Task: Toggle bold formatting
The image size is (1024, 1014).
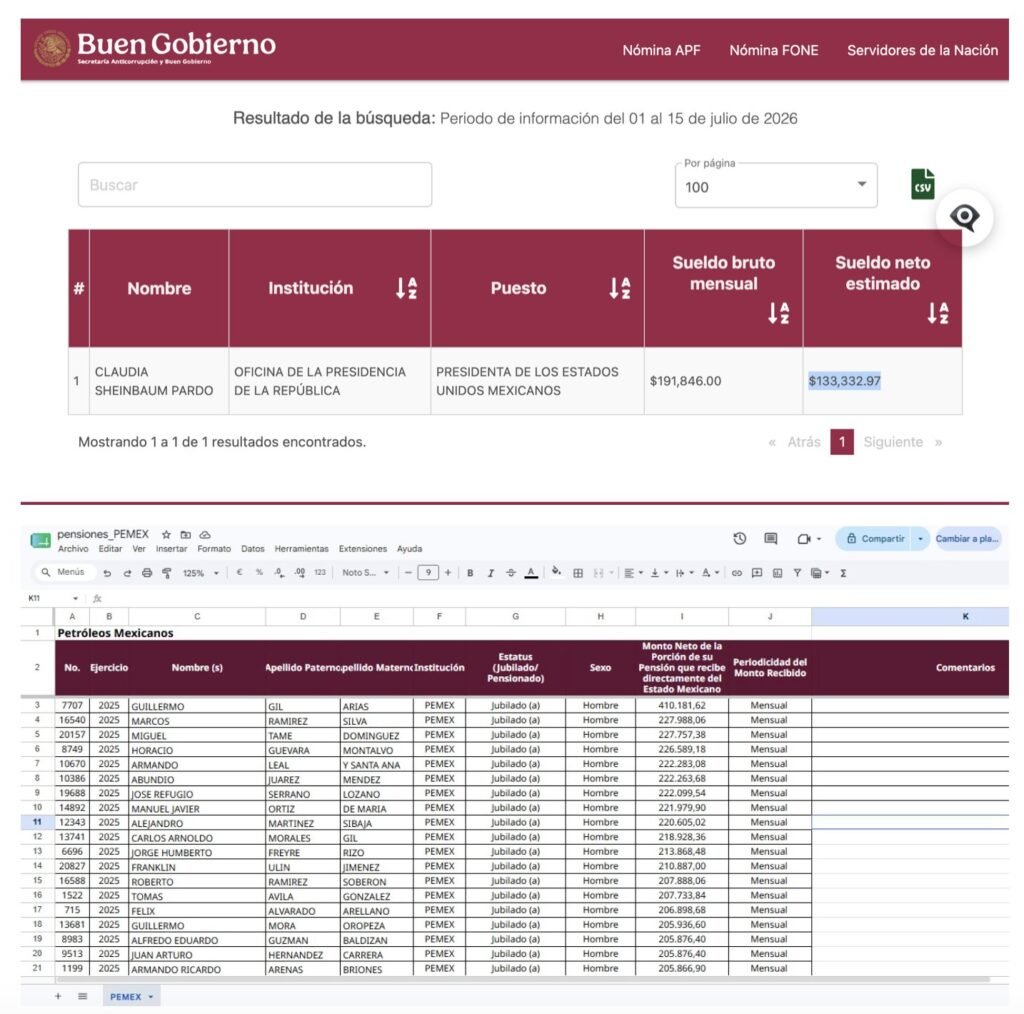Action: click(470, 573)
